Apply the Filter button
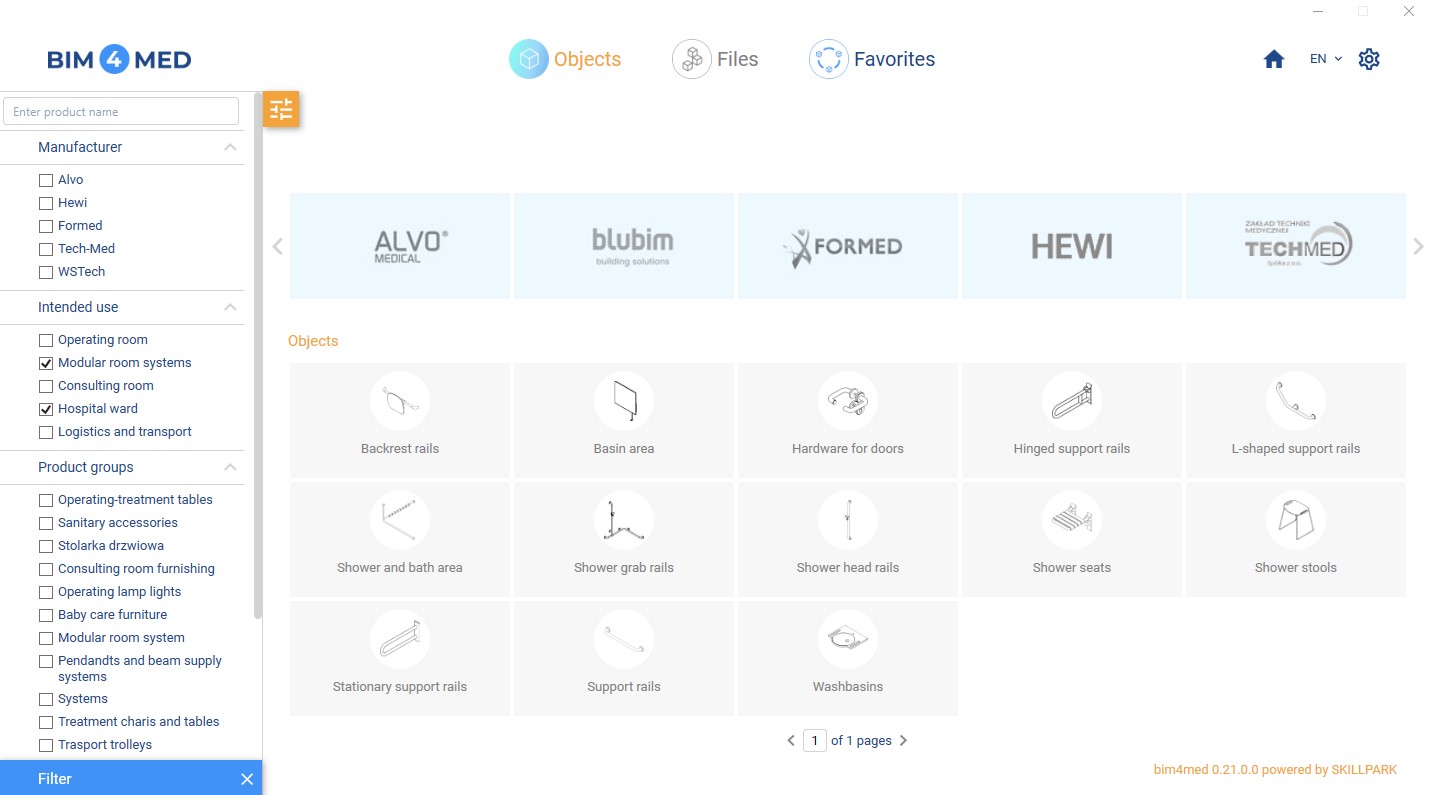1429x795 pixels. point(55,779)
